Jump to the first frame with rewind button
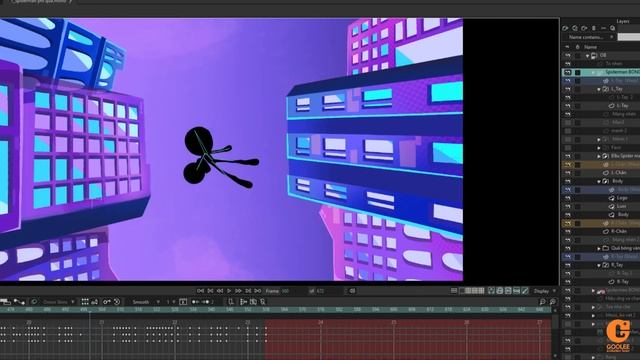Viewport: 640px width, 360px height. pos(200,291)
